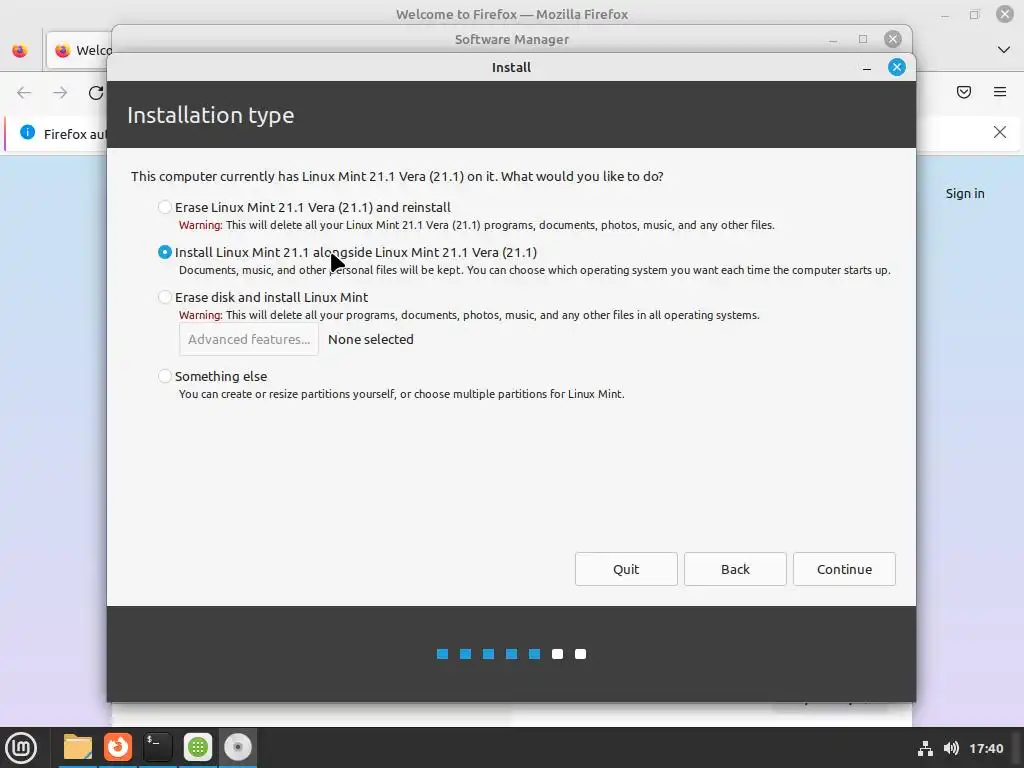The height and width of the screenshot is (768, 1024).
Task: Click the Advanced features button
Action: (249, 339)
